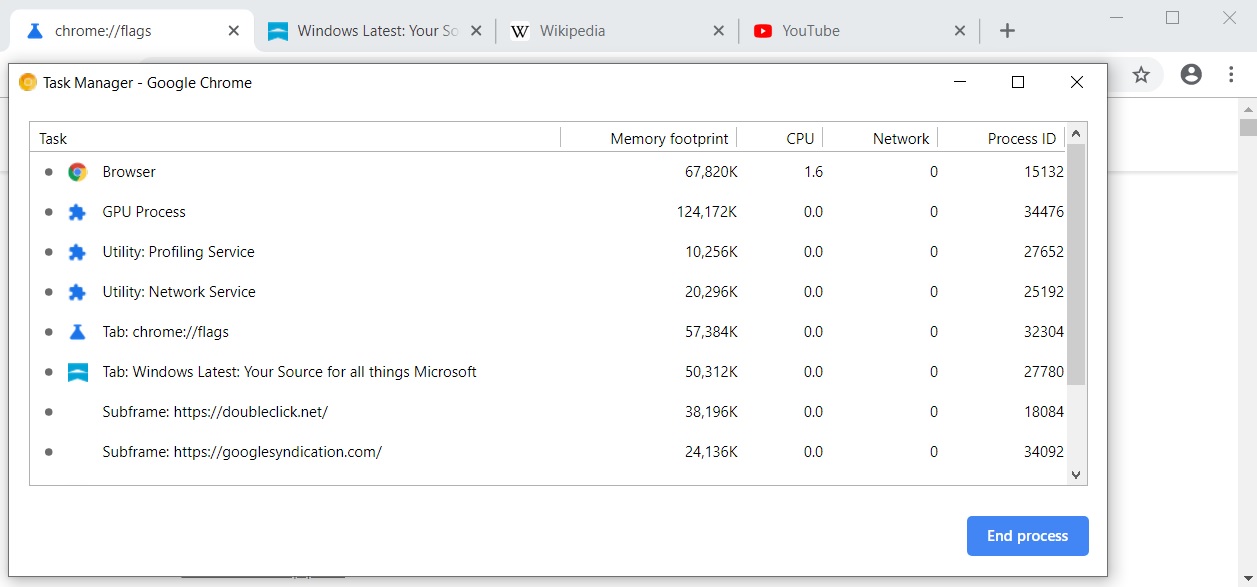Click the task list scrollbar thumb

(1076, 264)
